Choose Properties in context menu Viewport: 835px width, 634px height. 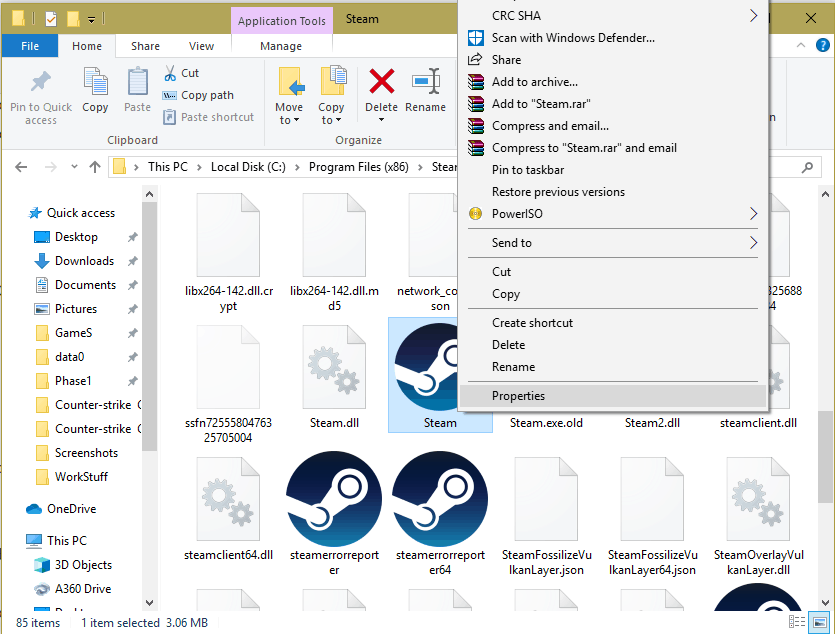tap(612, 396)
